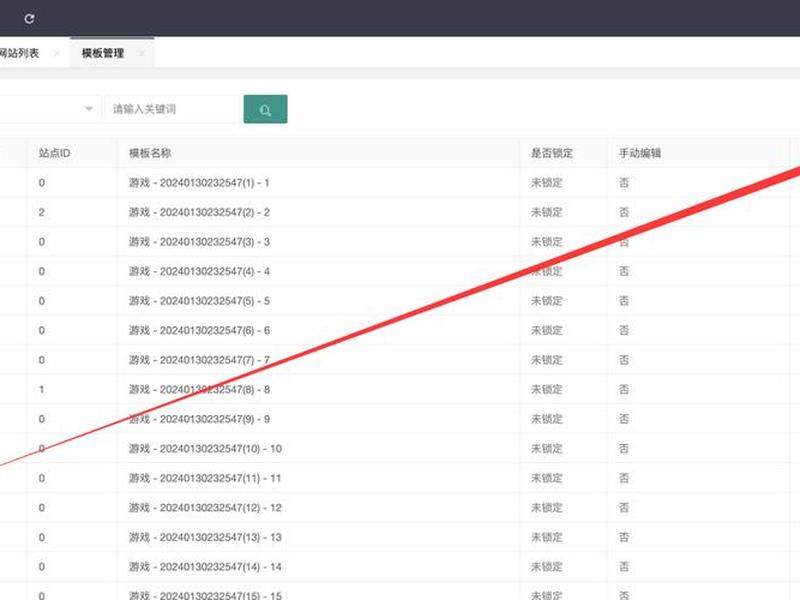Select row 游戏 - 20240130232547(11) - 11
800x600 pixels.
400,479
